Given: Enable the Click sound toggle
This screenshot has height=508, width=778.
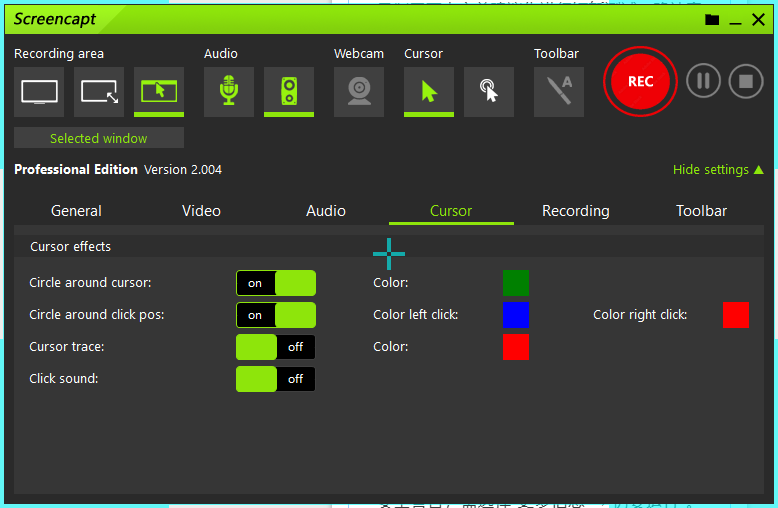Looking at the screenshot, I should click(276, 379).
